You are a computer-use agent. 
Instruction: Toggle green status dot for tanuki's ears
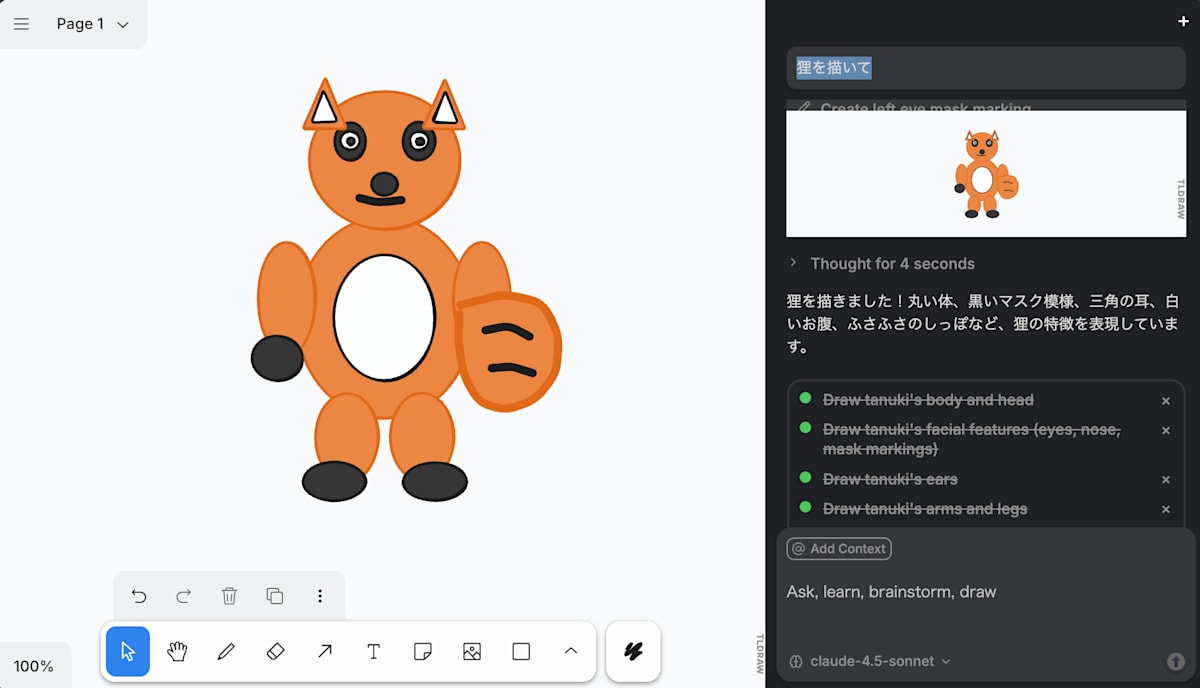tap(805, 477)
